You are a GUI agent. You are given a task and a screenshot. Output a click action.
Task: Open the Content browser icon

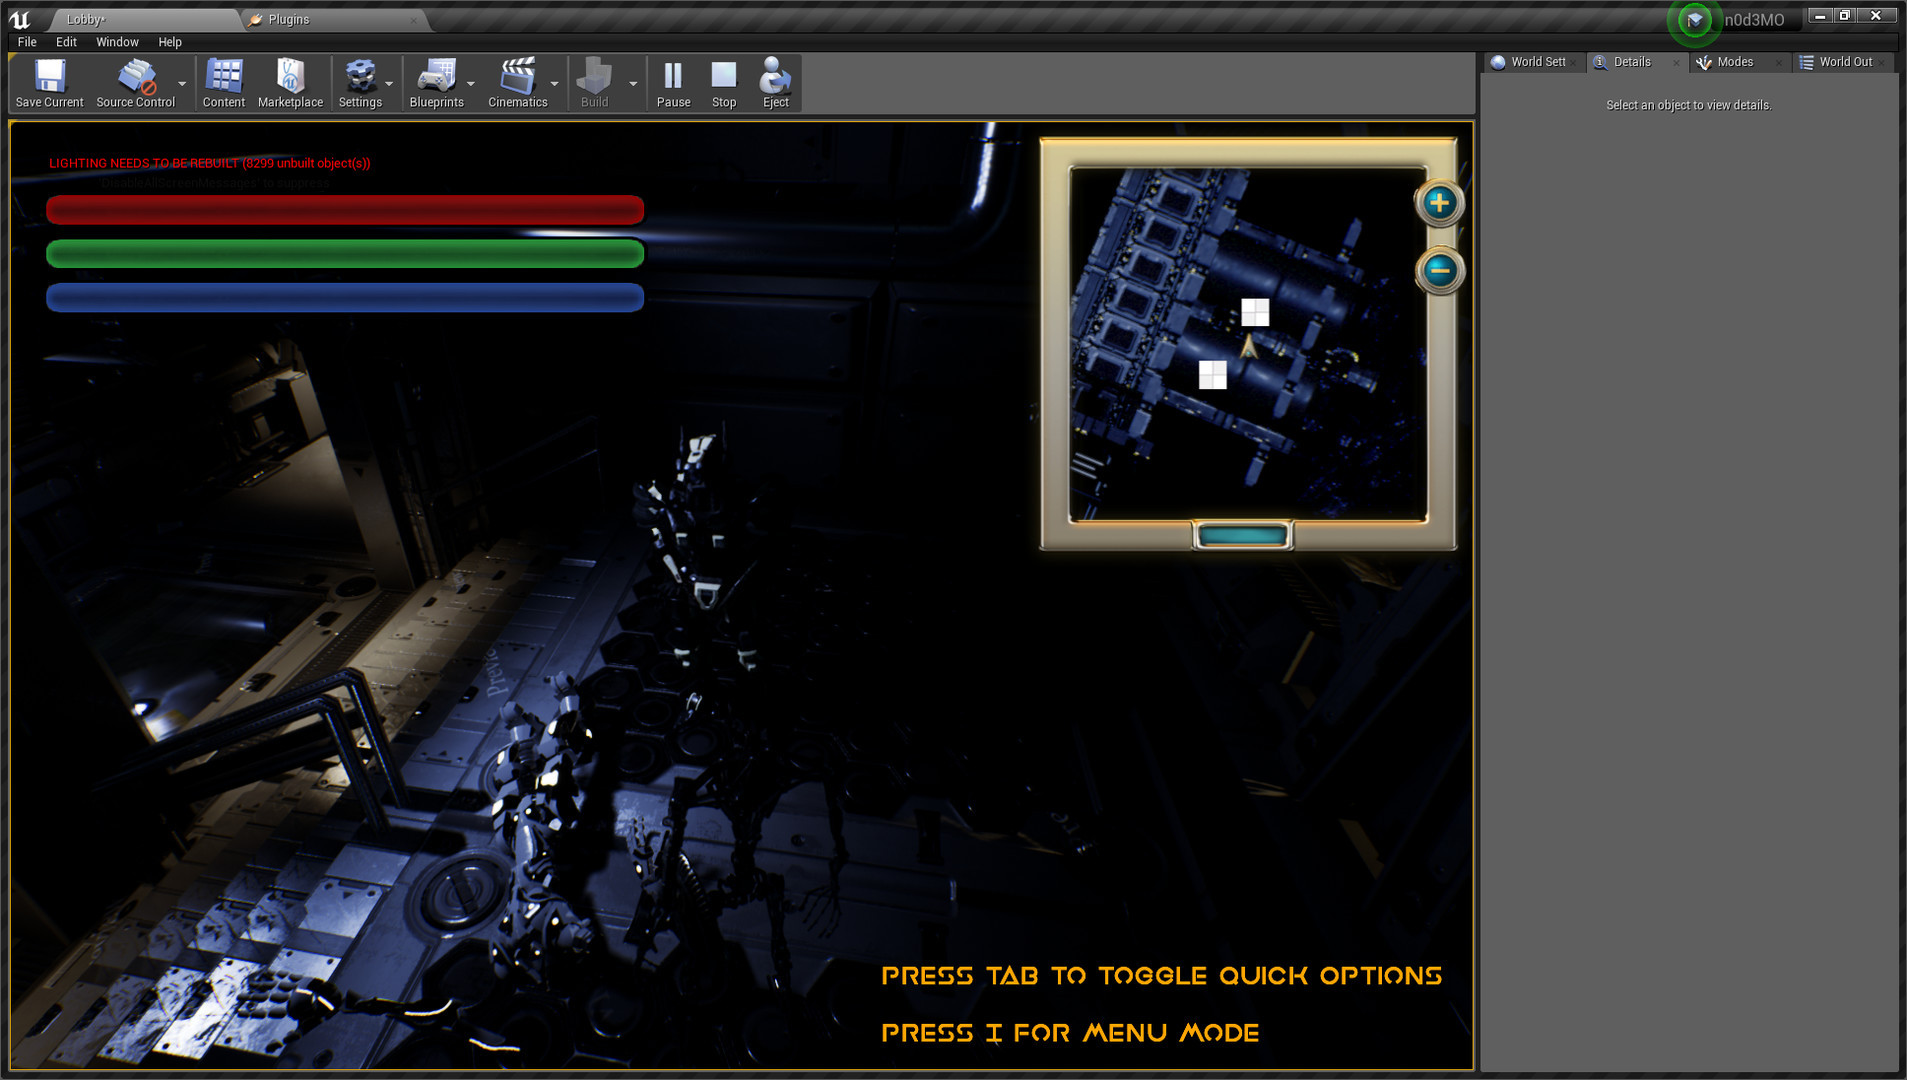pyautogui.click(x=223, y=82)
